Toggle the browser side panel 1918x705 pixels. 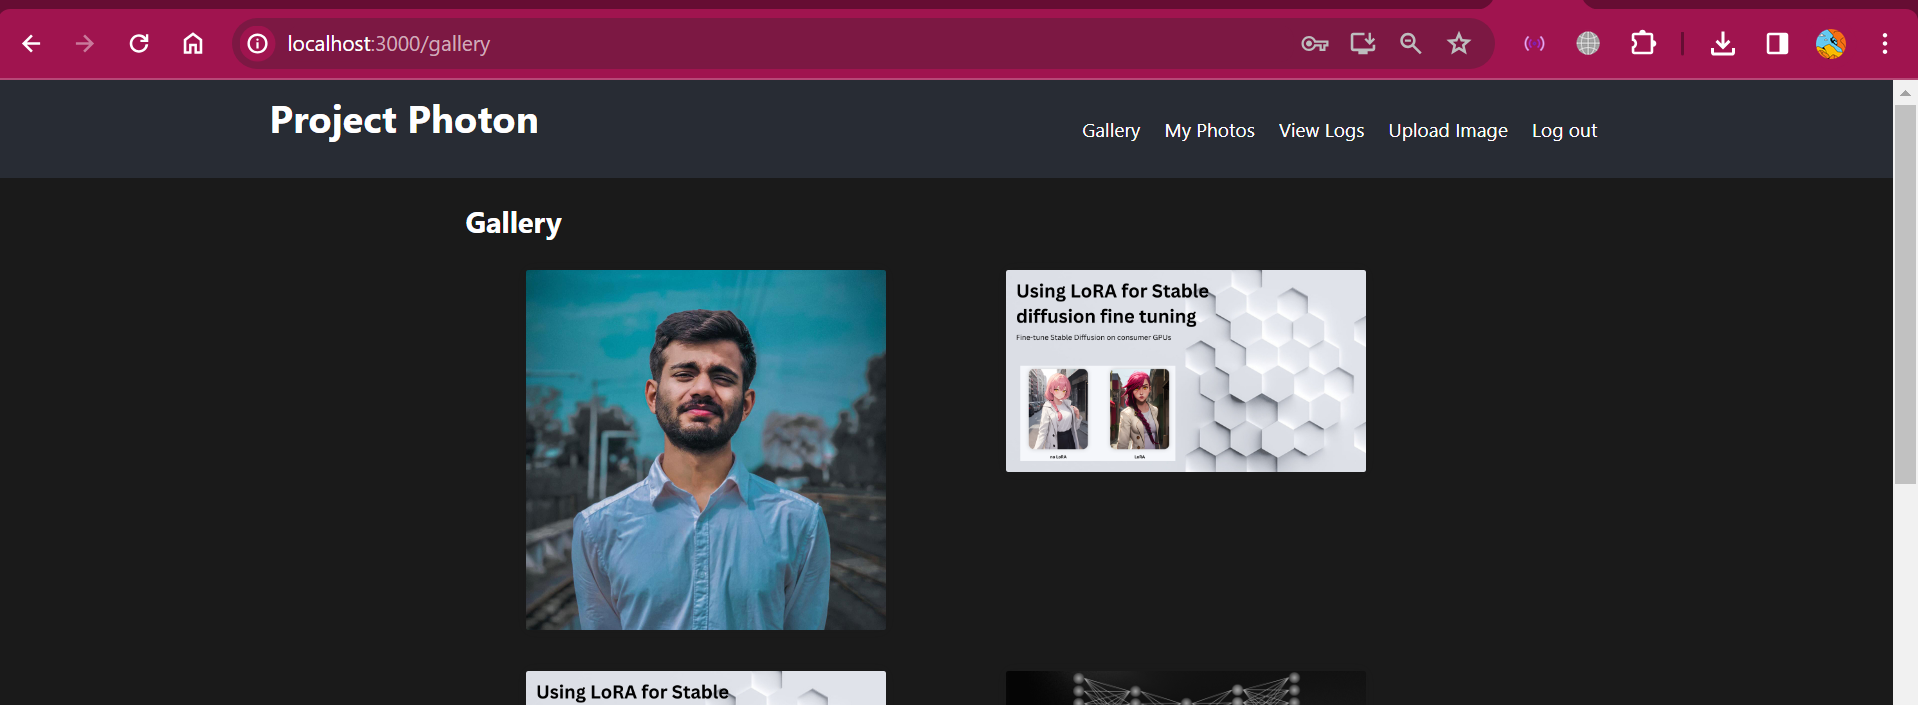[1777, 44]
